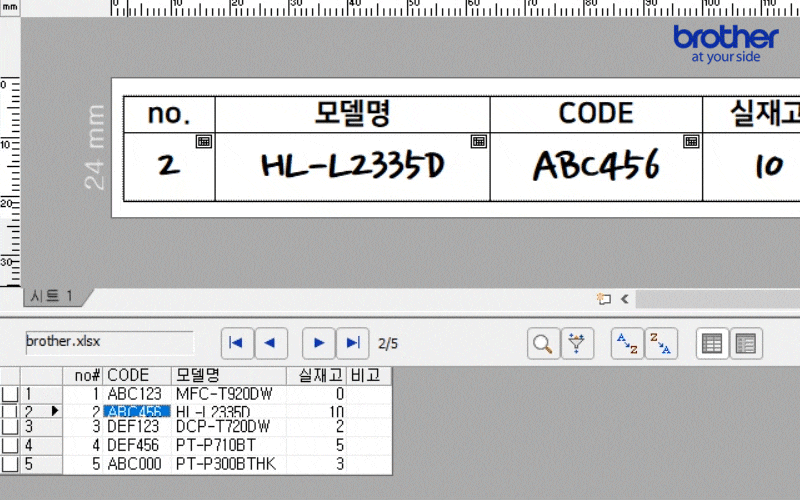Select the DCP-T720DW cell
Screen dimensions: 800x500
point(229,427)
